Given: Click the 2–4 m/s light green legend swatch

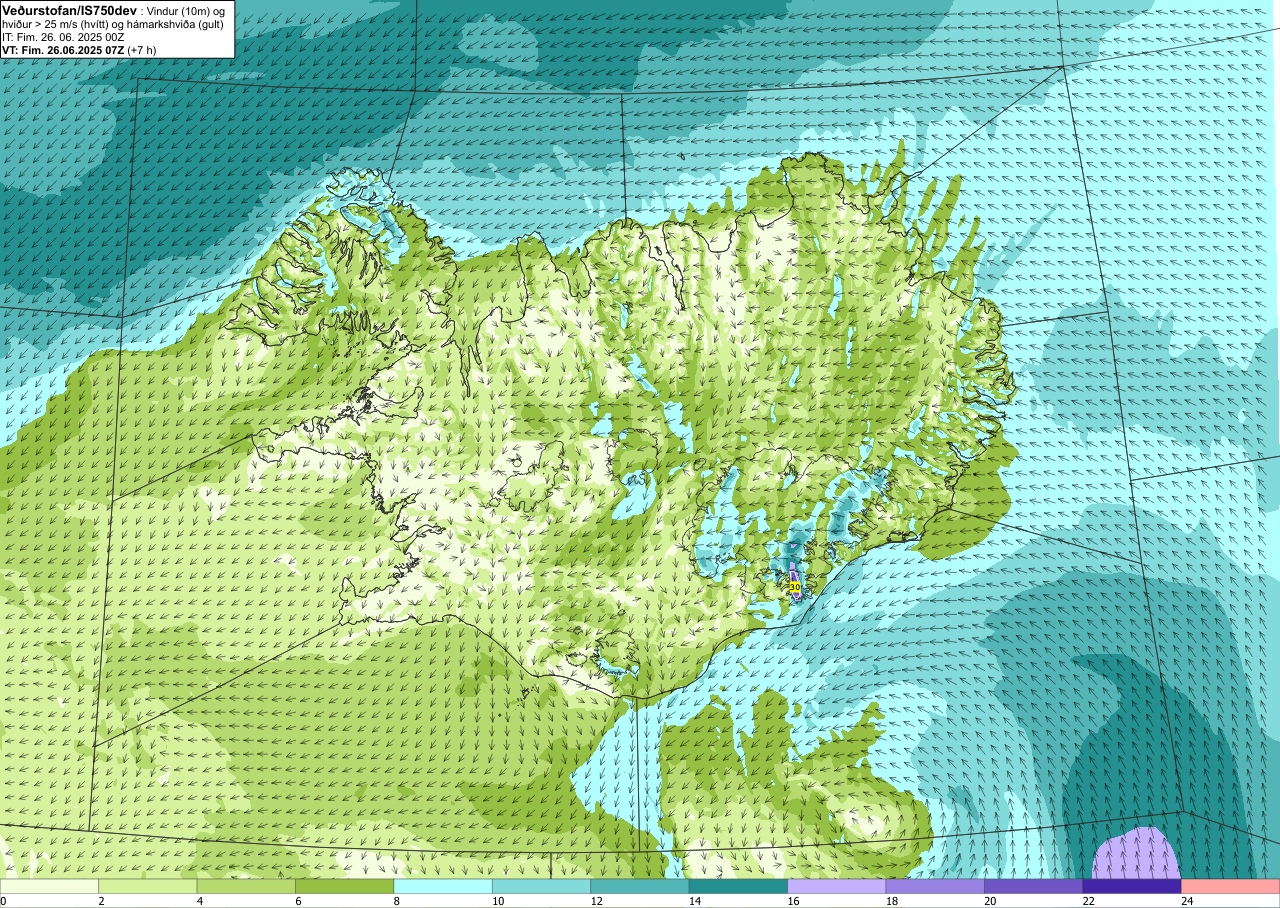Looking at the screenshot, I should pyautogui.click(x=147, y=886).
